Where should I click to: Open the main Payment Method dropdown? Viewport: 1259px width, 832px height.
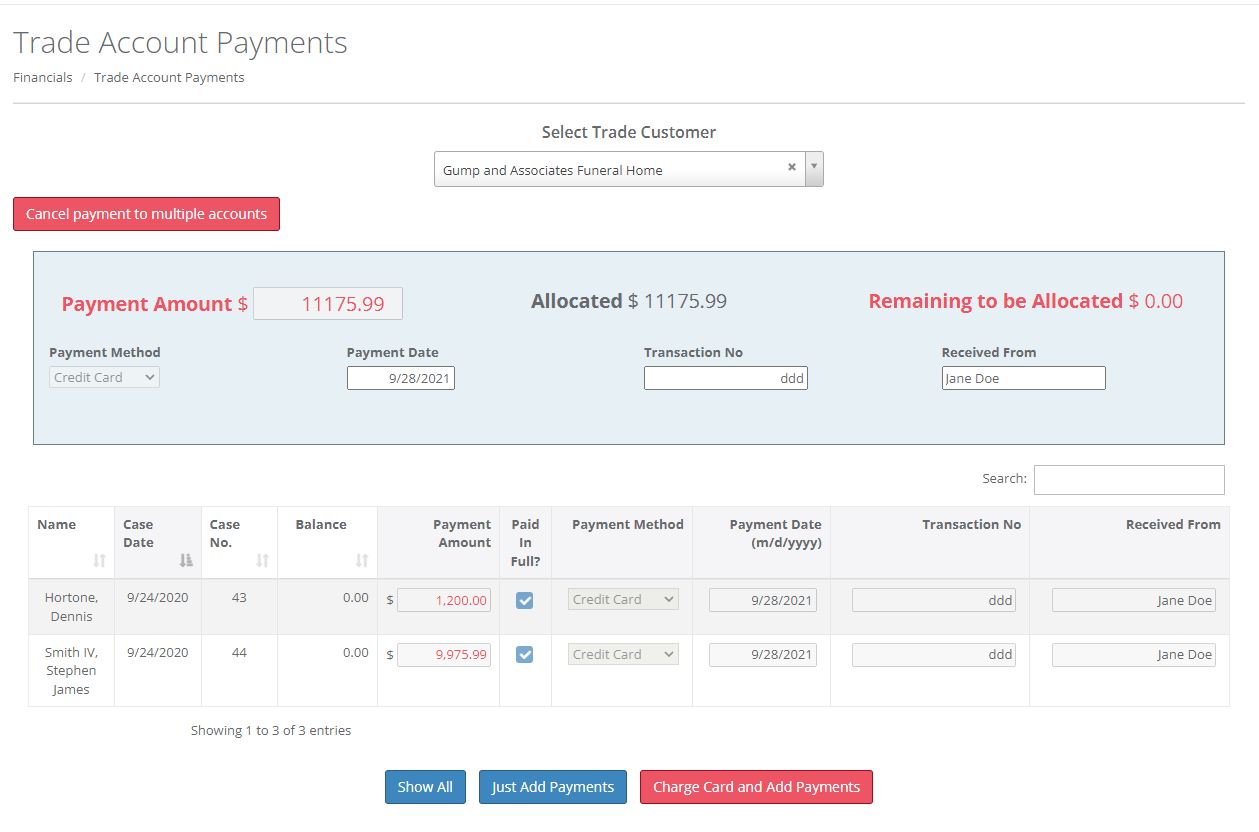(x=104, y=378)
